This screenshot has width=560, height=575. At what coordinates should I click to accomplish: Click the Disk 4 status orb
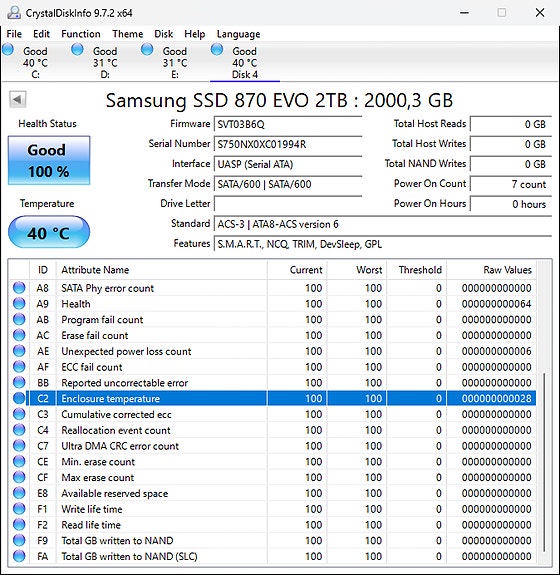point(217,50)
